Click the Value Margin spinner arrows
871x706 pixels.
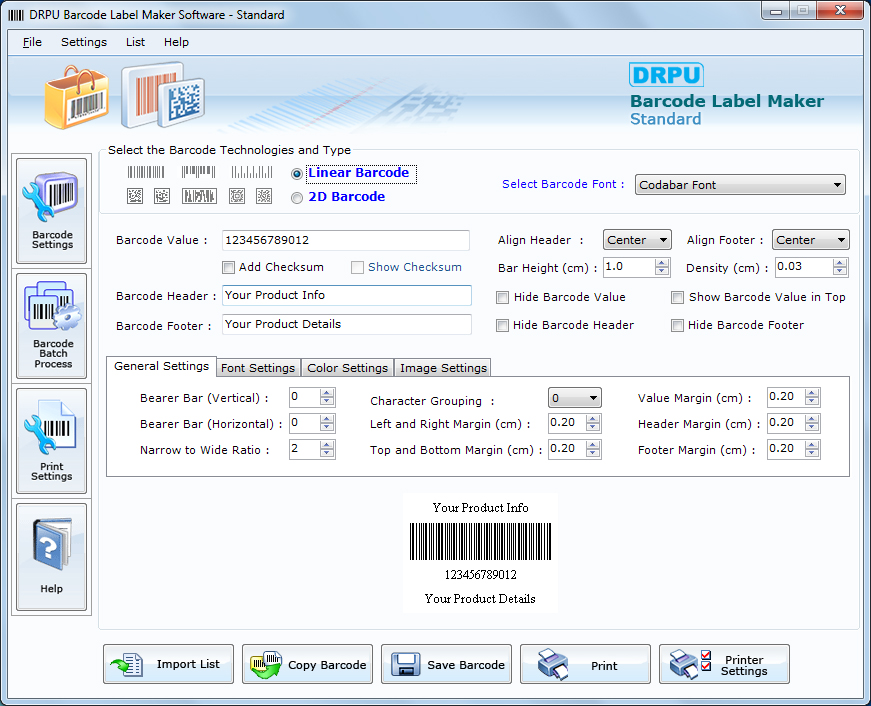tap(812, 397)
